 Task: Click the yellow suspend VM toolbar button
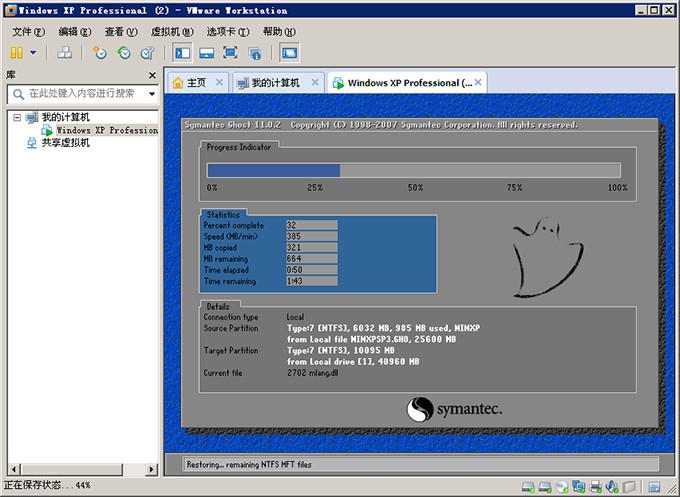[x=16, y=53]
